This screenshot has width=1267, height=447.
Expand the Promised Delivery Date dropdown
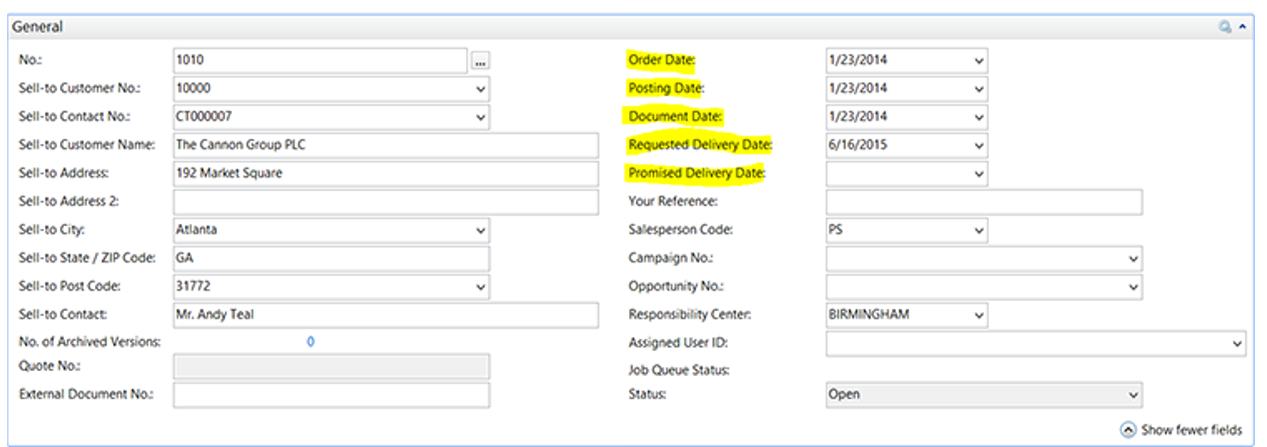pyautogui.click(x=979, y=173)
